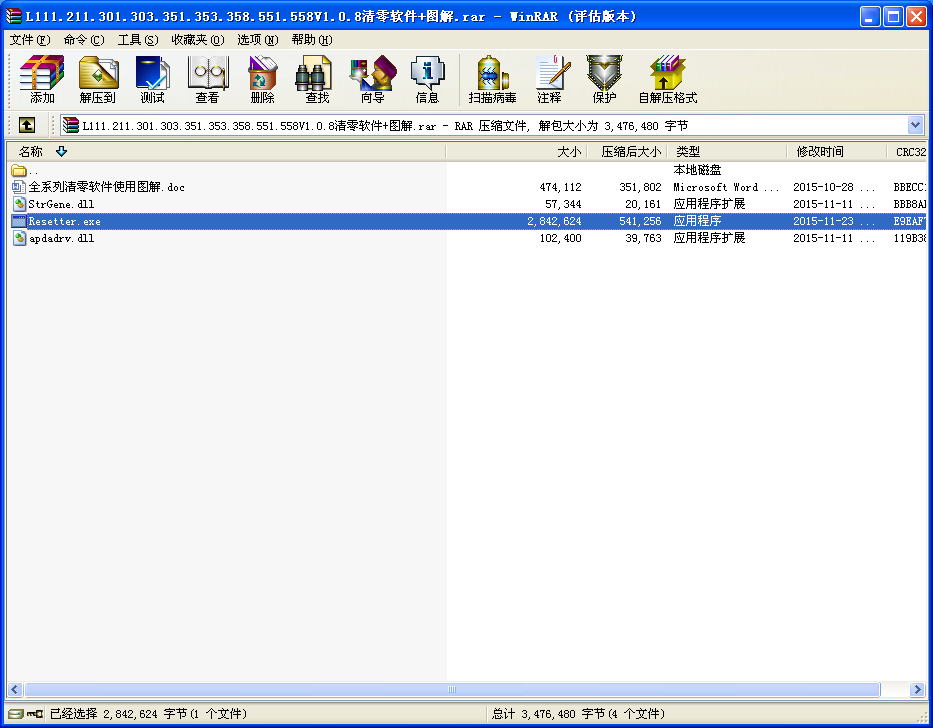Click the parent folder '..' entry
The image size is (933, 728).
pos(24,170)
